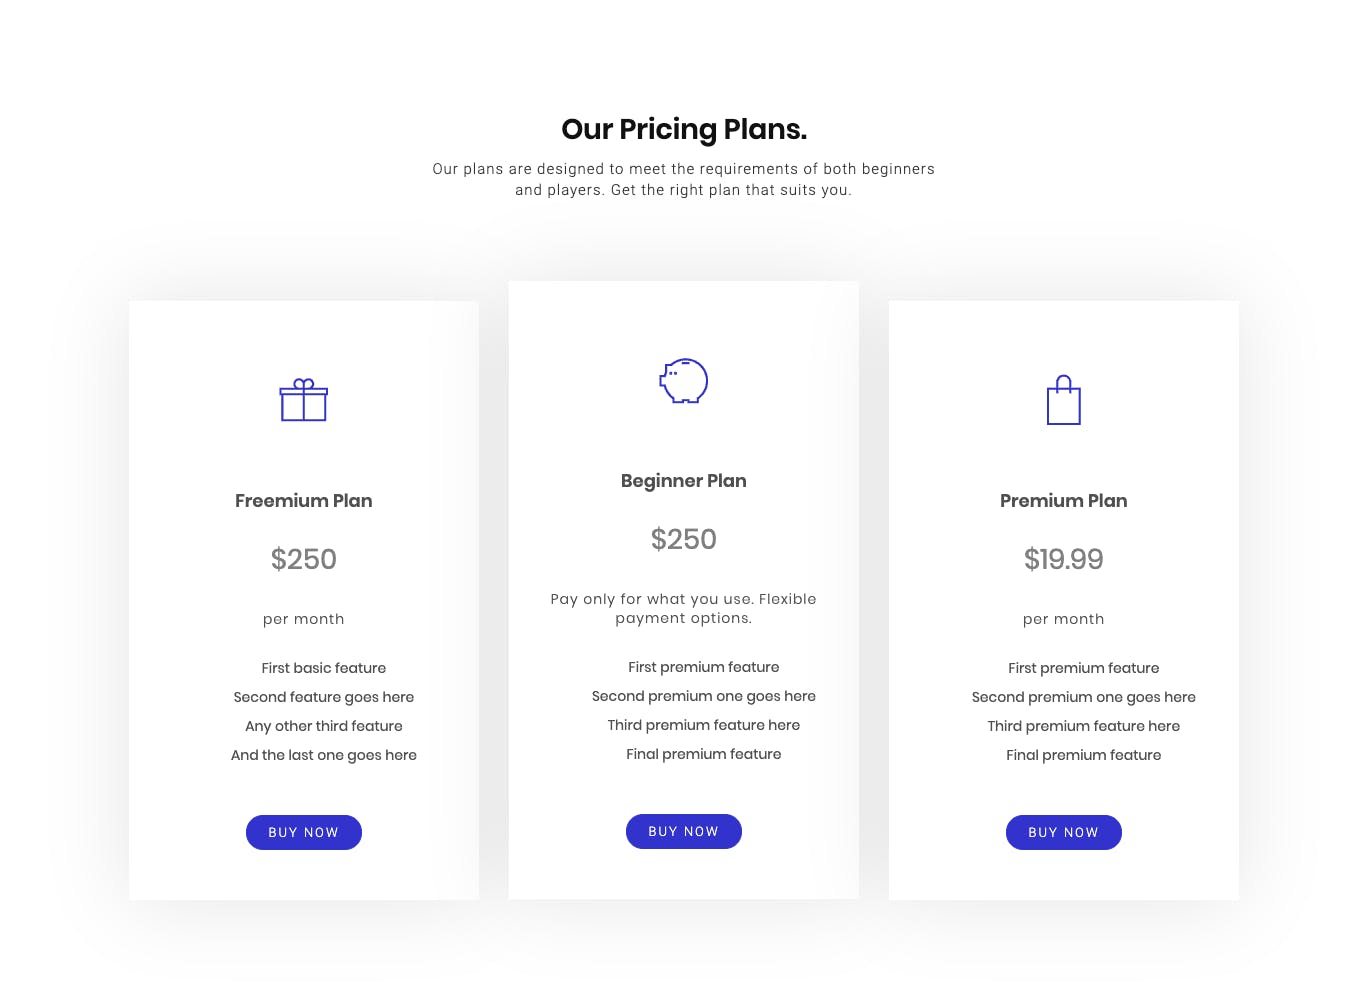
Task: Click the piggy bank icon on Beginner Plan
Action: pyautogui.click(x=684, y=381)
